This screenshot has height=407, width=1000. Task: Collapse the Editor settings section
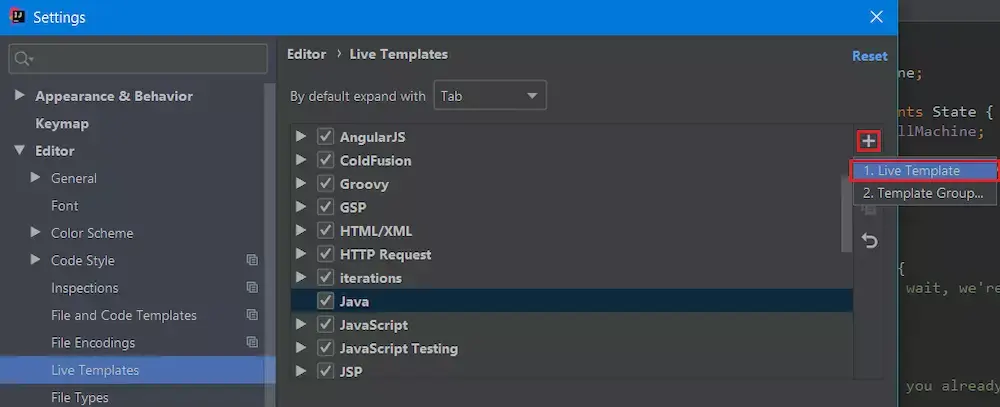19,151
